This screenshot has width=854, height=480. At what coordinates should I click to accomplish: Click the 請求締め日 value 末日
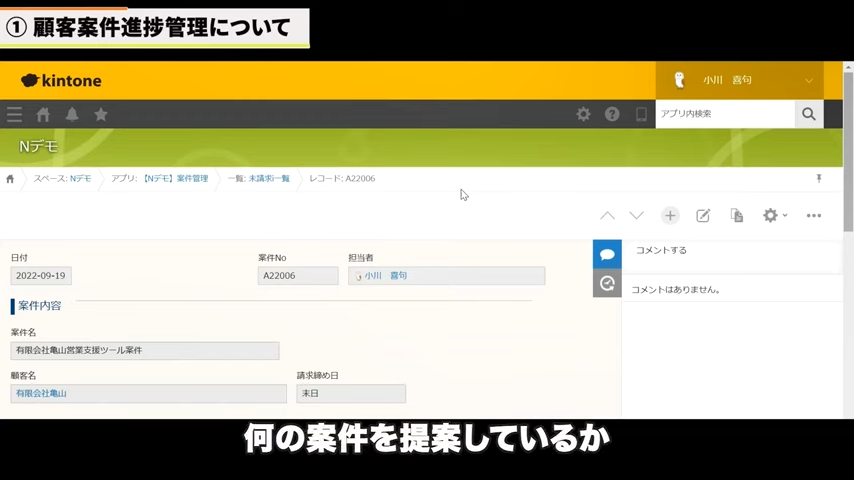coord(351,393)
